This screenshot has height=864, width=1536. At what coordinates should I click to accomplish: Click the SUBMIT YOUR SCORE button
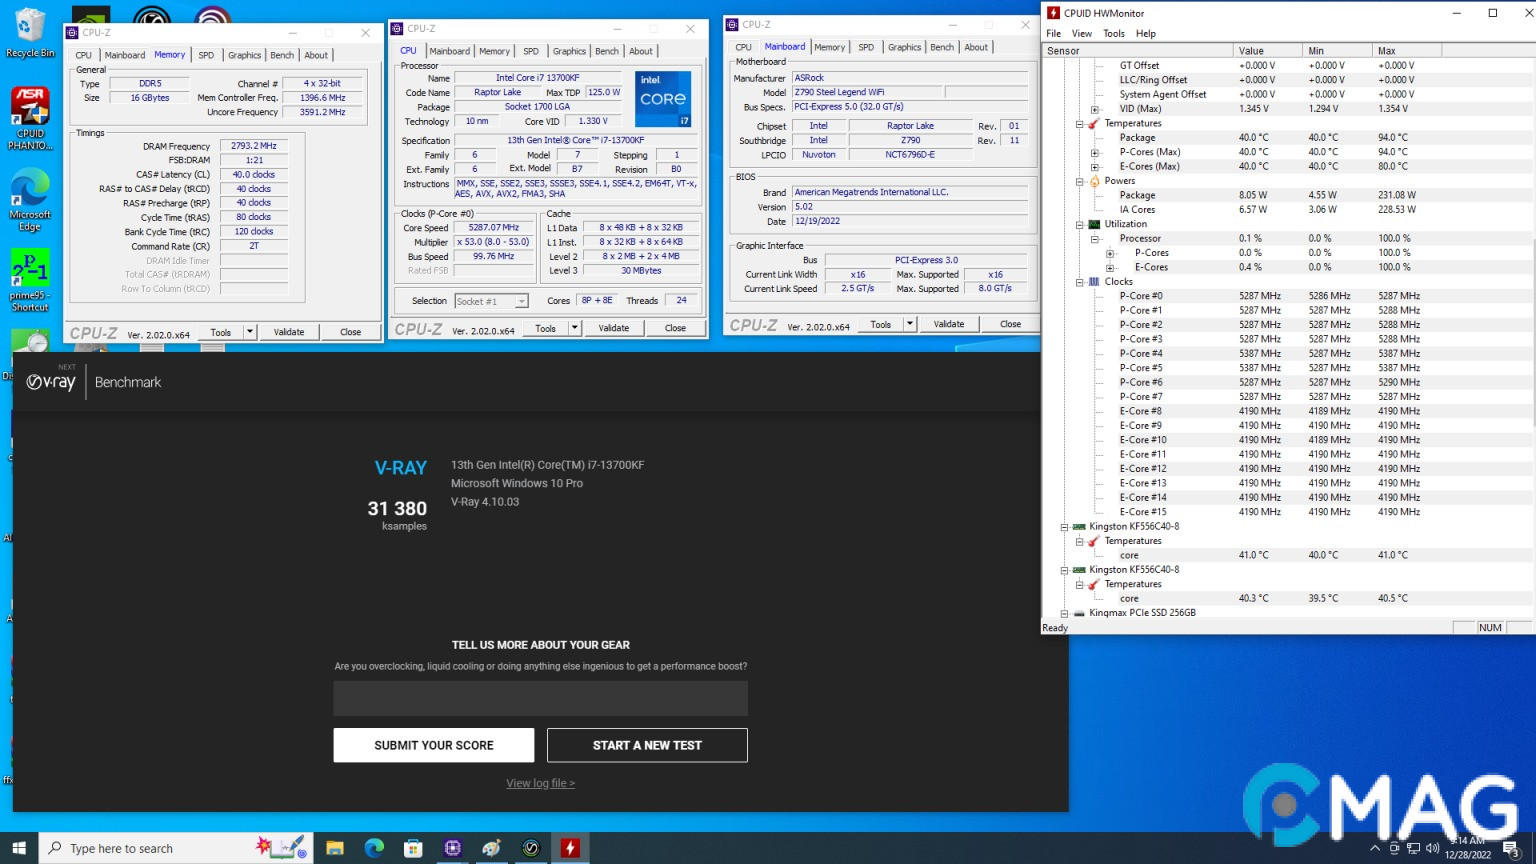[x=434, y=745]
